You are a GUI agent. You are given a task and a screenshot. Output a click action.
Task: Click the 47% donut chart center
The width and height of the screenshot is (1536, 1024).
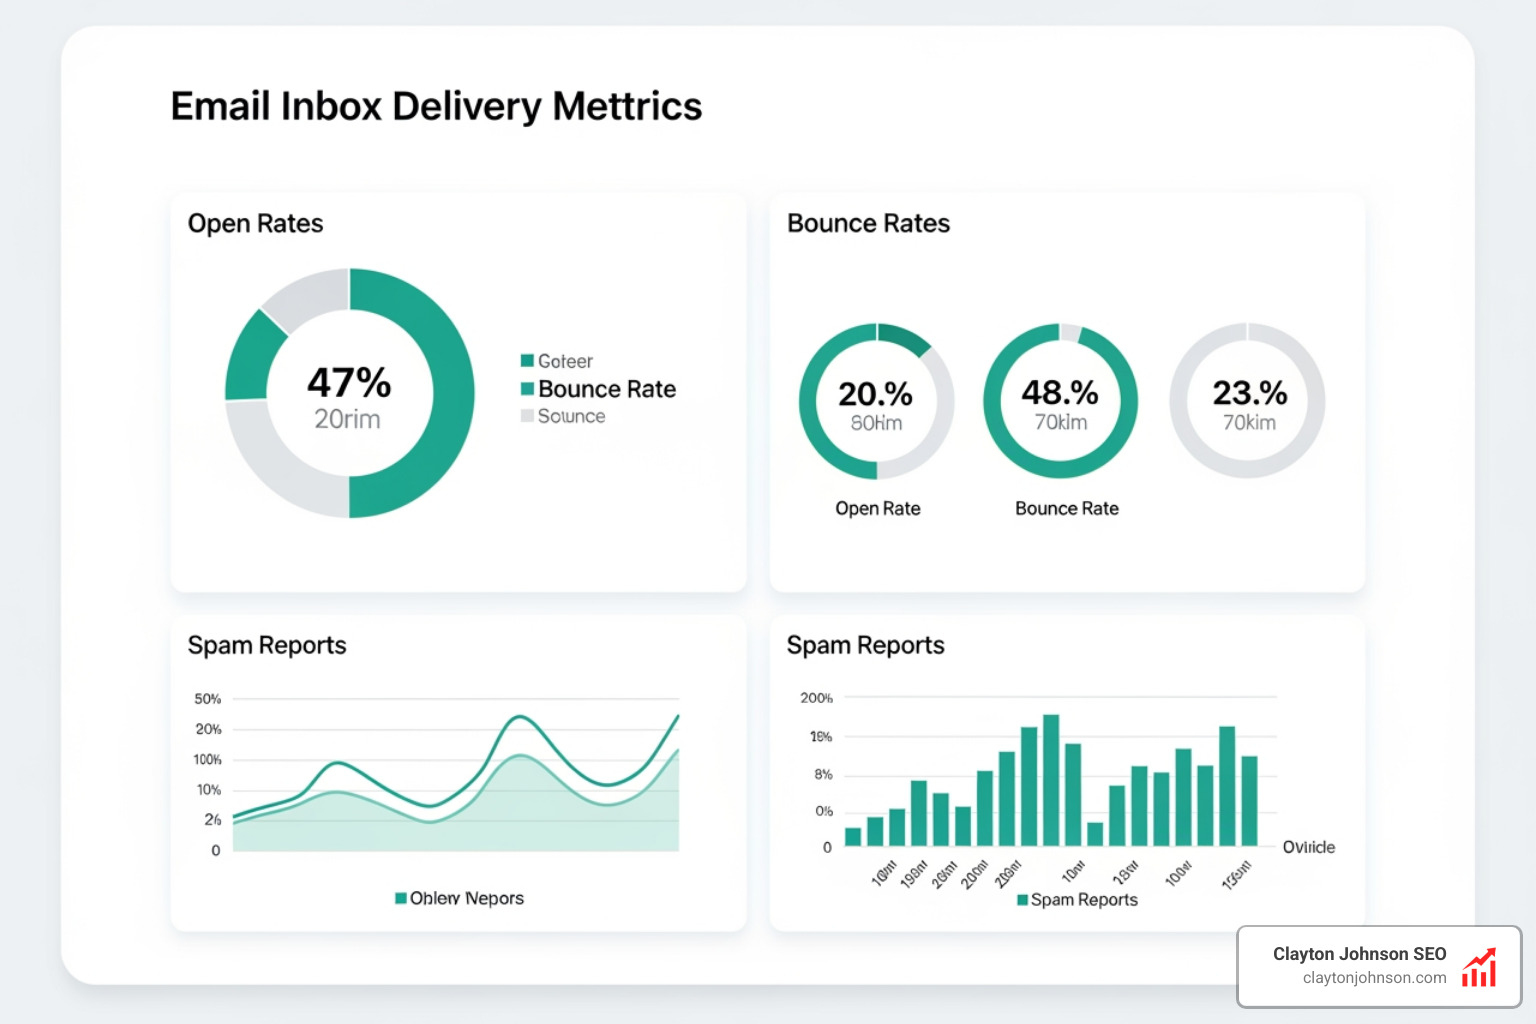tap(349, 393)
